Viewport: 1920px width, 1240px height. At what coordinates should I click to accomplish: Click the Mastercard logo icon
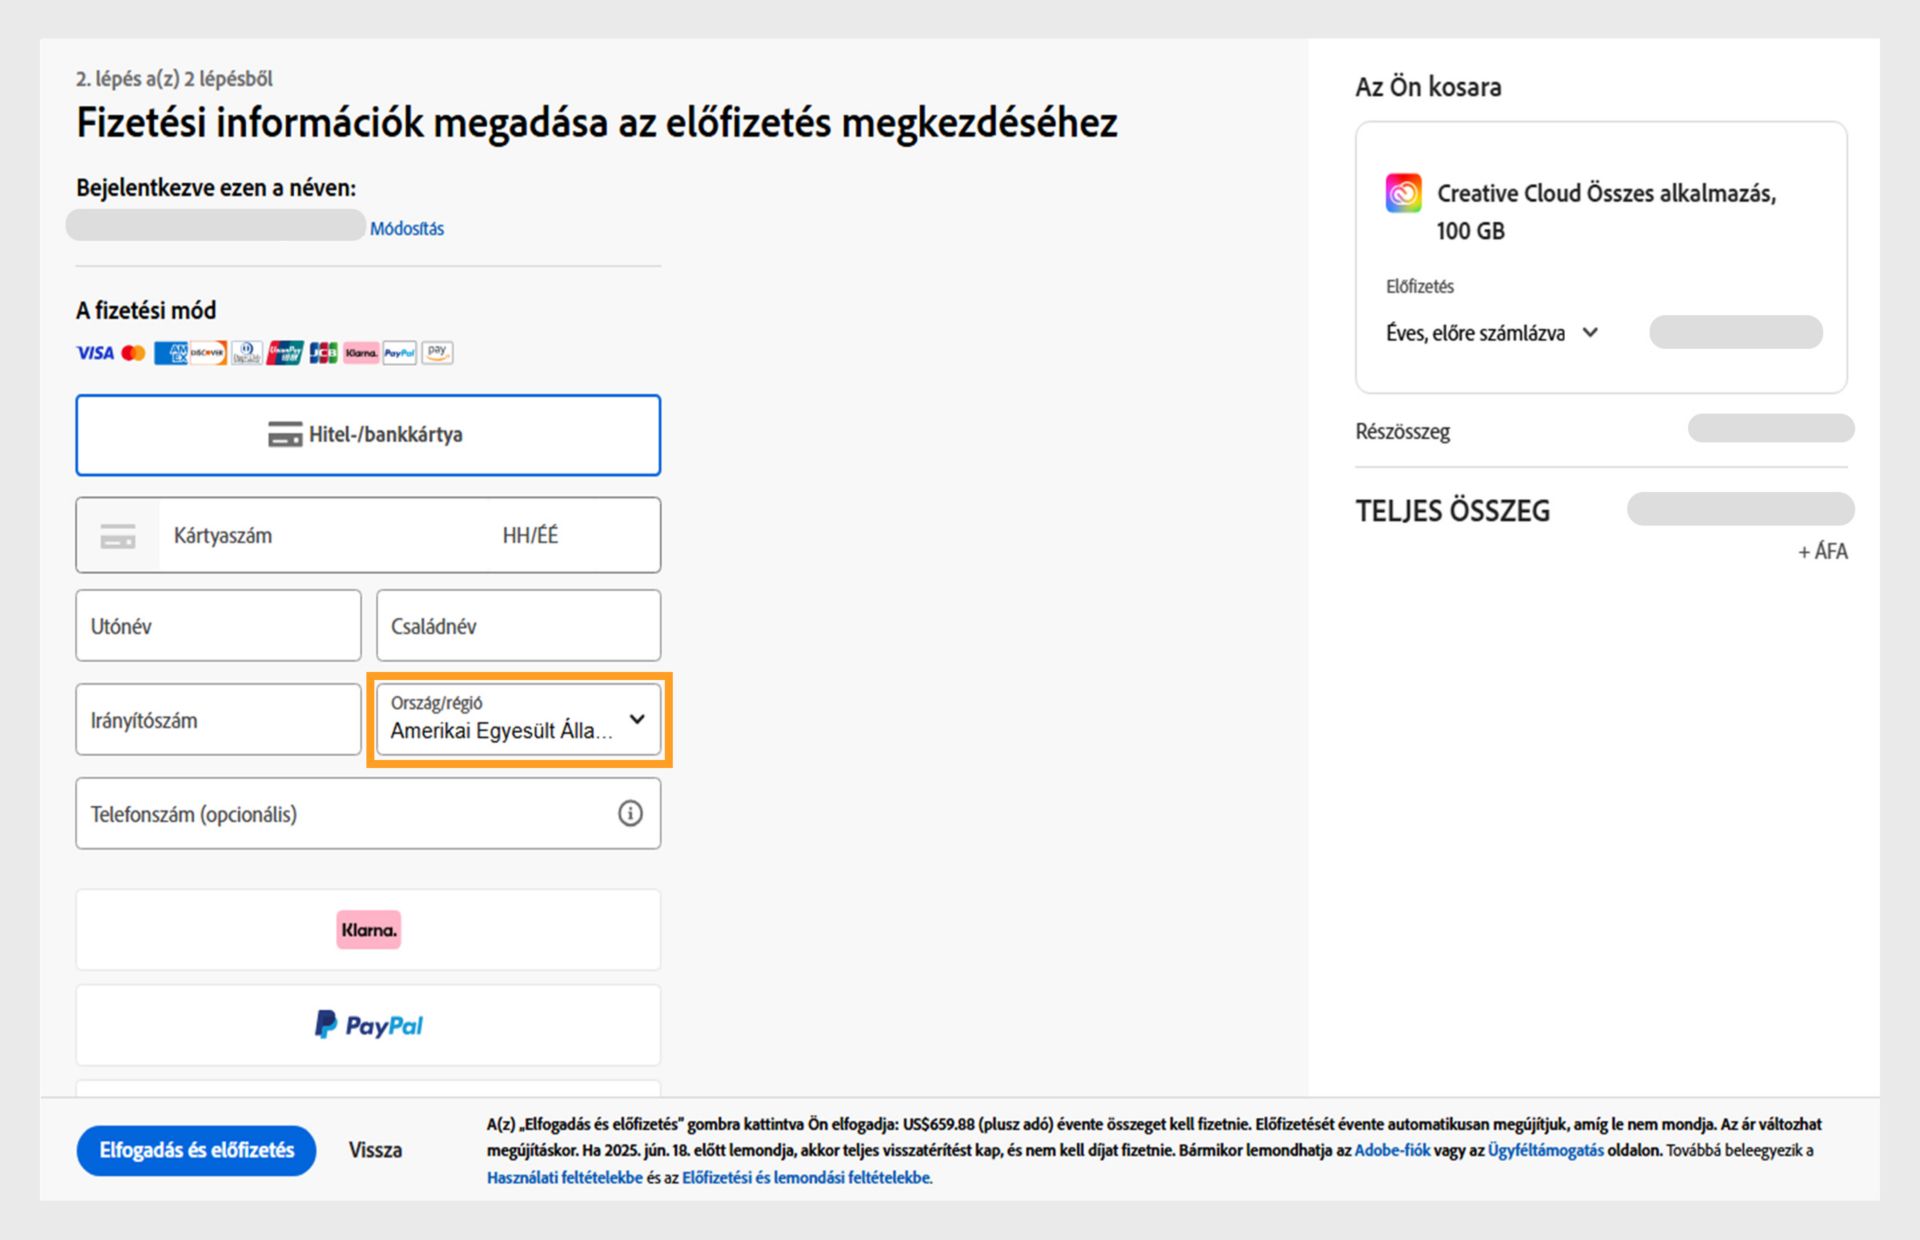tap(133, 353)
